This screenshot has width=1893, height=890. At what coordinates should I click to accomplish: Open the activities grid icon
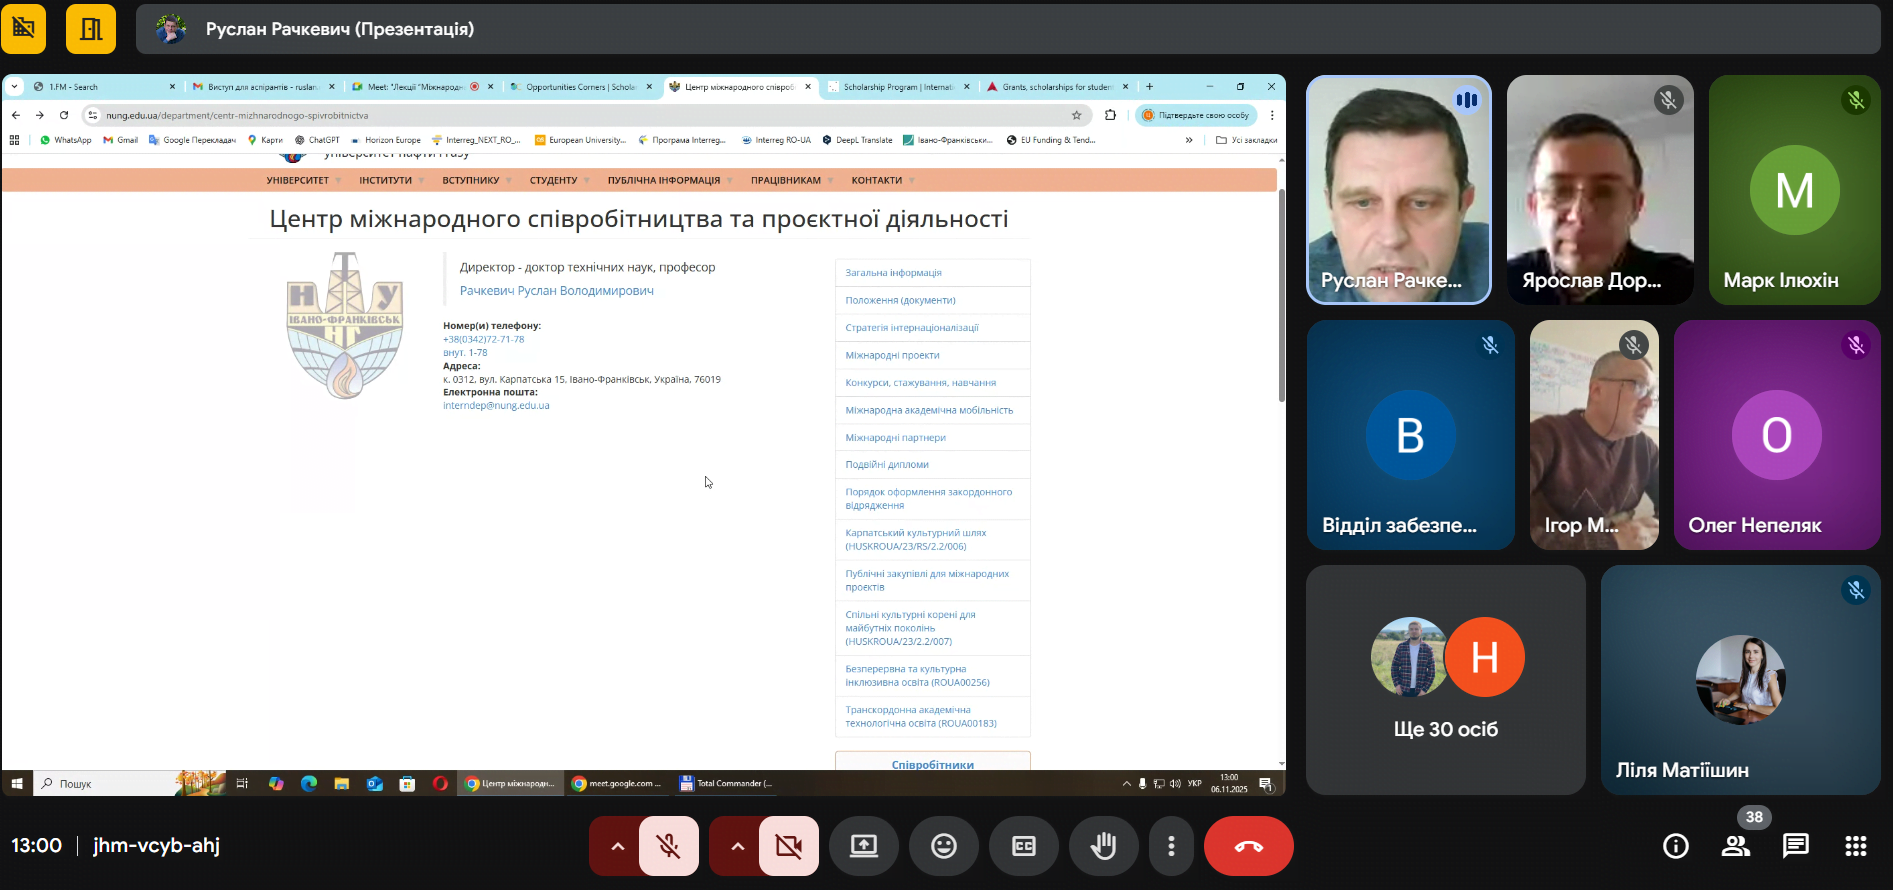1855,846
